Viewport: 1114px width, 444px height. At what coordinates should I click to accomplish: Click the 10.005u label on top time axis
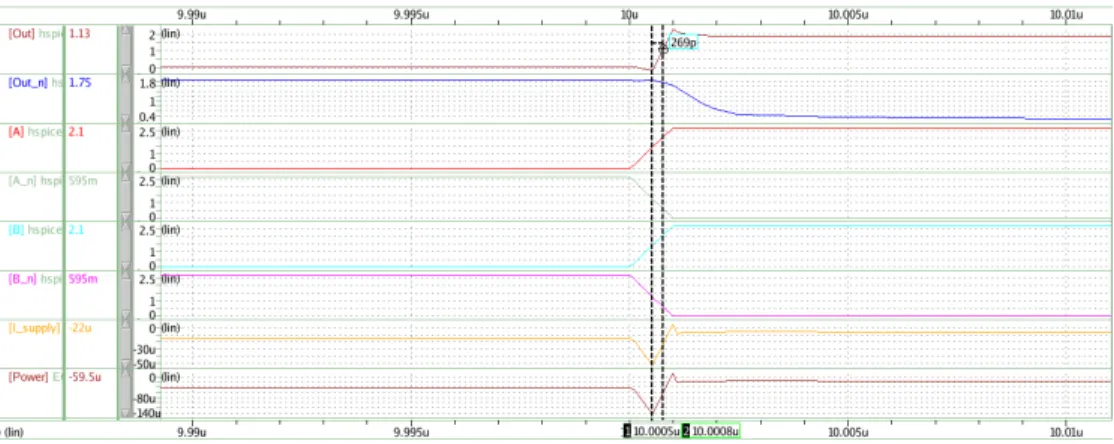847,13
